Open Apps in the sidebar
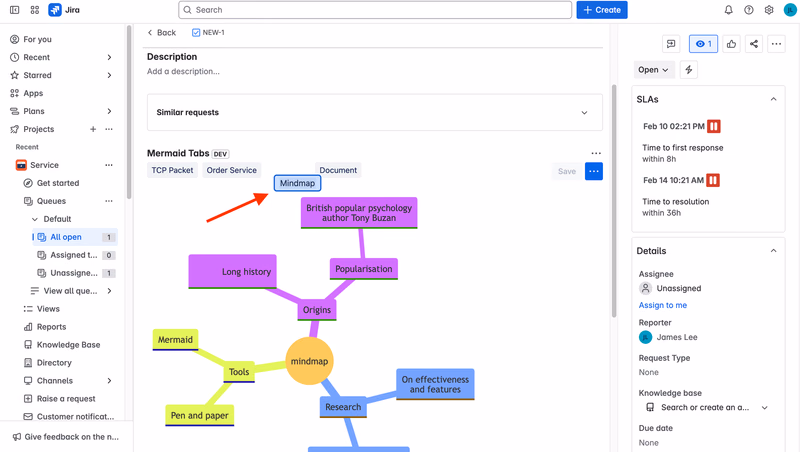The image size is (800, 452). pyautogui.click(x=33, y=93)
